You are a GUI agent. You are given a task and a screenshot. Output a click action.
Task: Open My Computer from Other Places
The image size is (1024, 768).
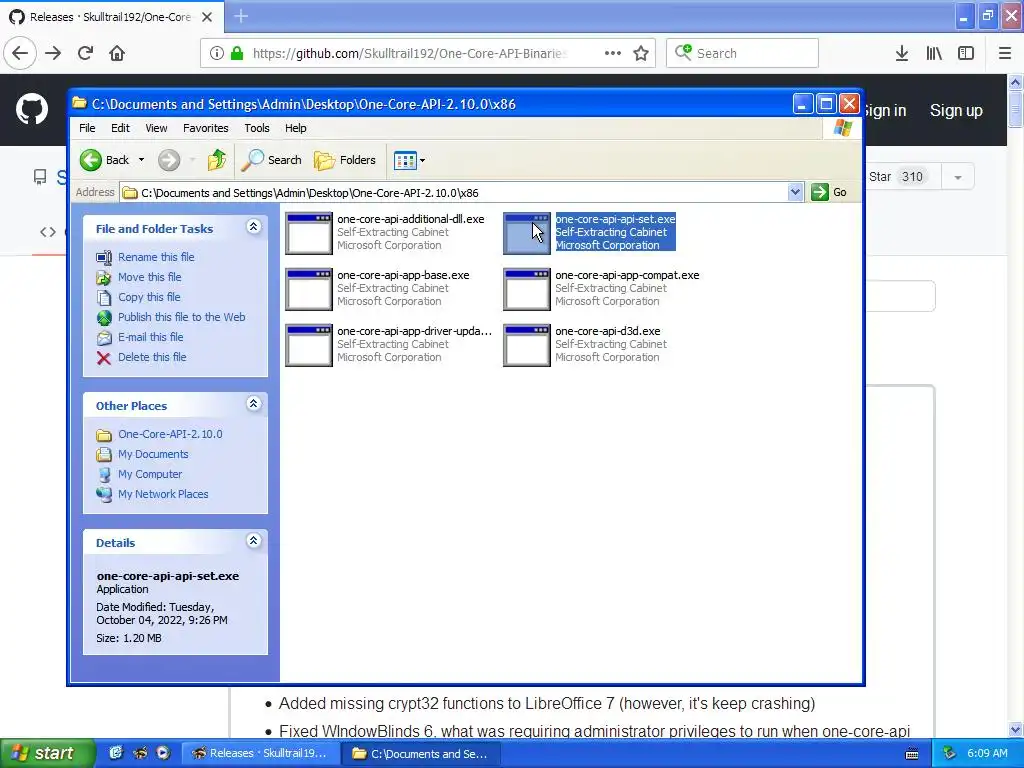click(x=150, y=475)
